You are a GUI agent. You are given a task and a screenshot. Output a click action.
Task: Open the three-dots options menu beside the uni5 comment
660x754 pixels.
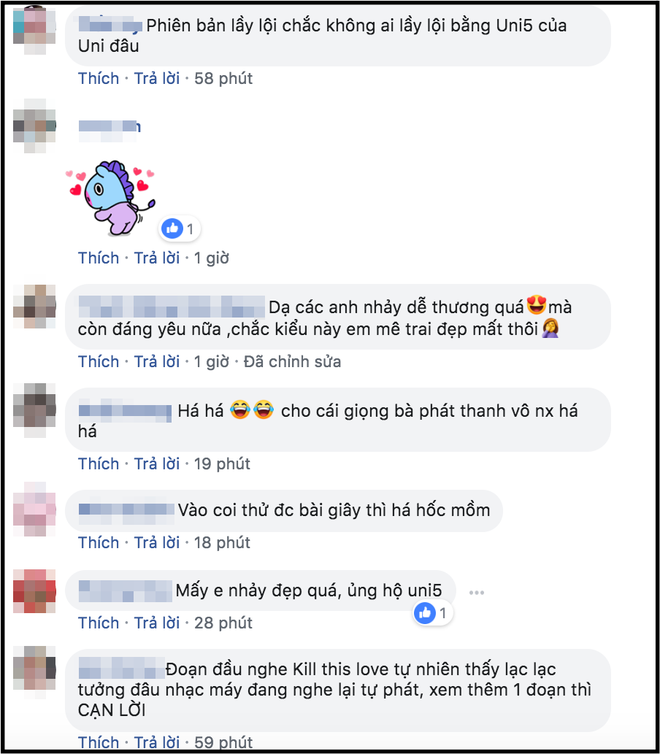point(476,592)
